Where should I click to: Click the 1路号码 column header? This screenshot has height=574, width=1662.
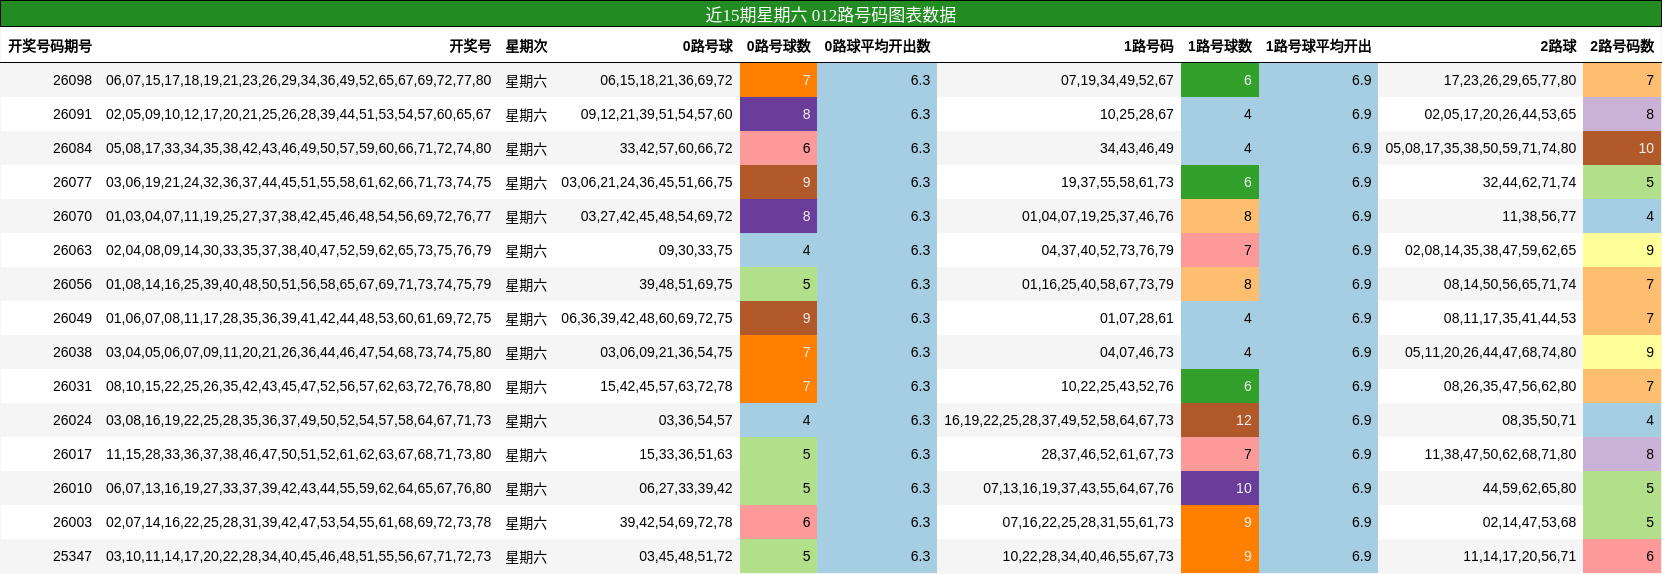1148,46
